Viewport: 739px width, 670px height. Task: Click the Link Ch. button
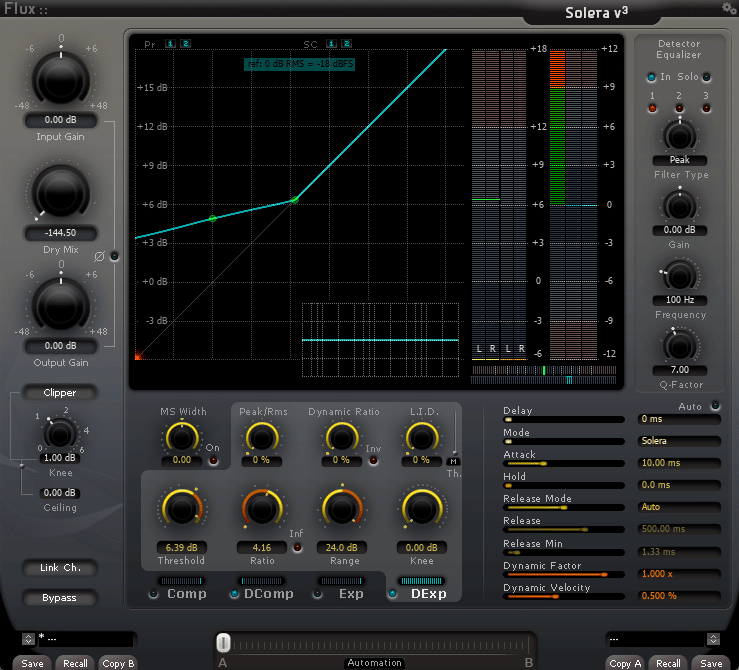[x=59, y=568]
